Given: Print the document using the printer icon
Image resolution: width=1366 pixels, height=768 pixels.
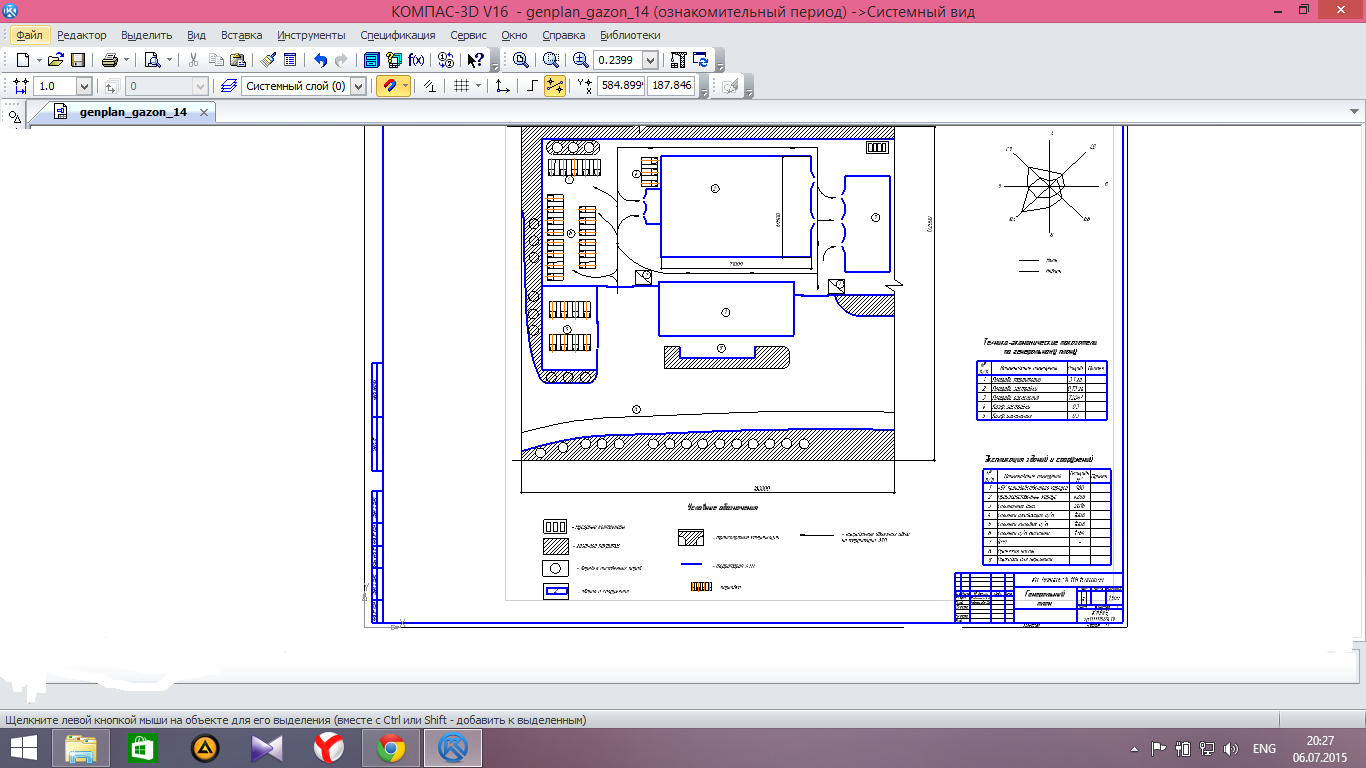Looking at the screenshot, I should 110,60.
